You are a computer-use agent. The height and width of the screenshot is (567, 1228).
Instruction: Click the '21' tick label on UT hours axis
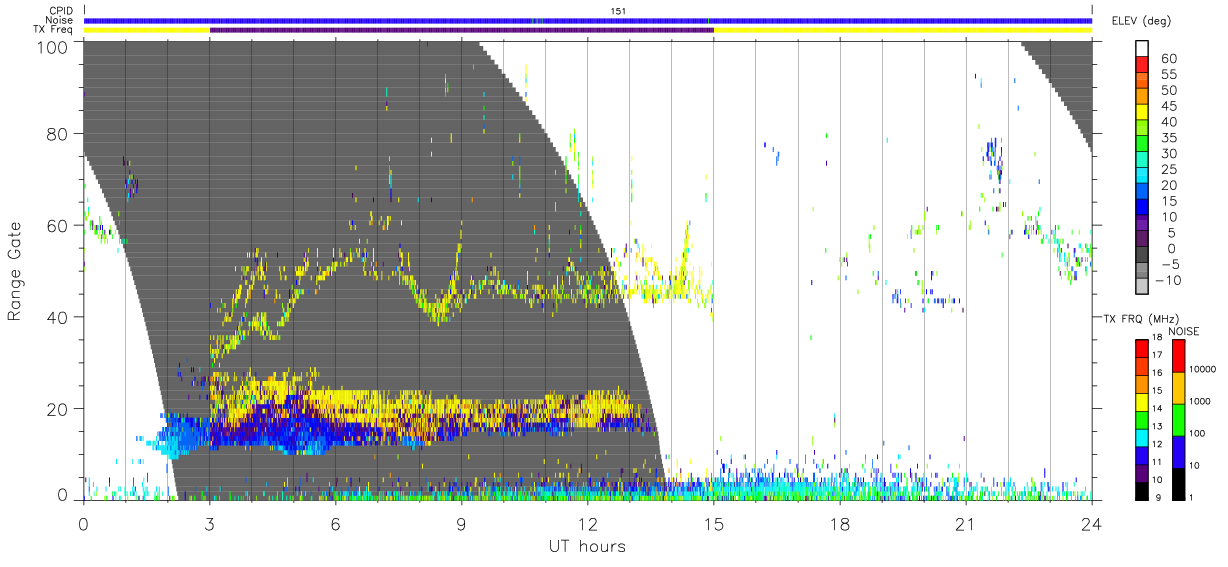[x=966, y=522]
